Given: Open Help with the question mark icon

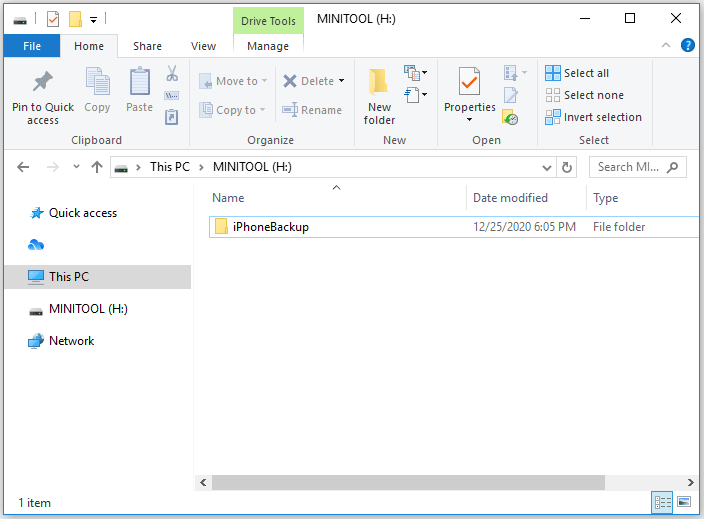Looking at the screenshot, I should click(687, 45).
